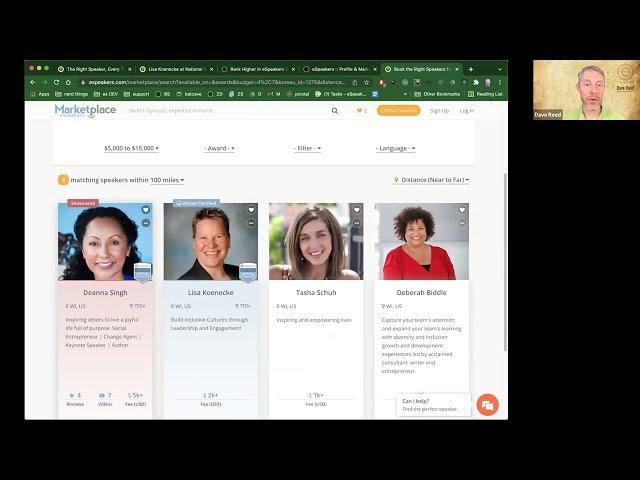Click 'Can I help?' chat prompt
This screenshot has width=640, height=480.
pos(433,405)
